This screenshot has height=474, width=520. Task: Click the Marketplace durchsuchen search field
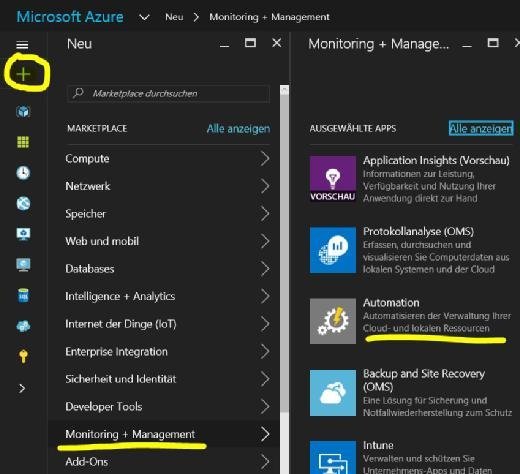tap(168, 94)
